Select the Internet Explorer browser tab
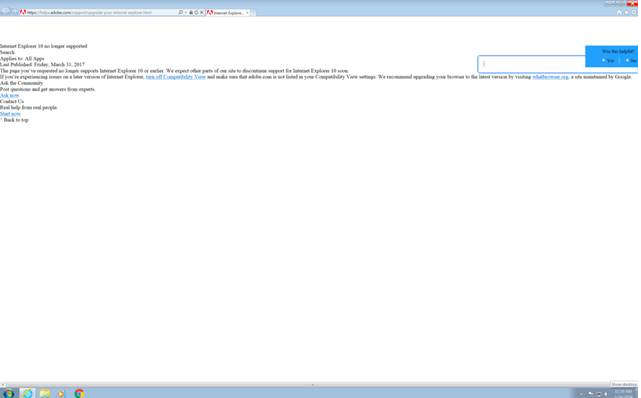 tap(228, 13)
